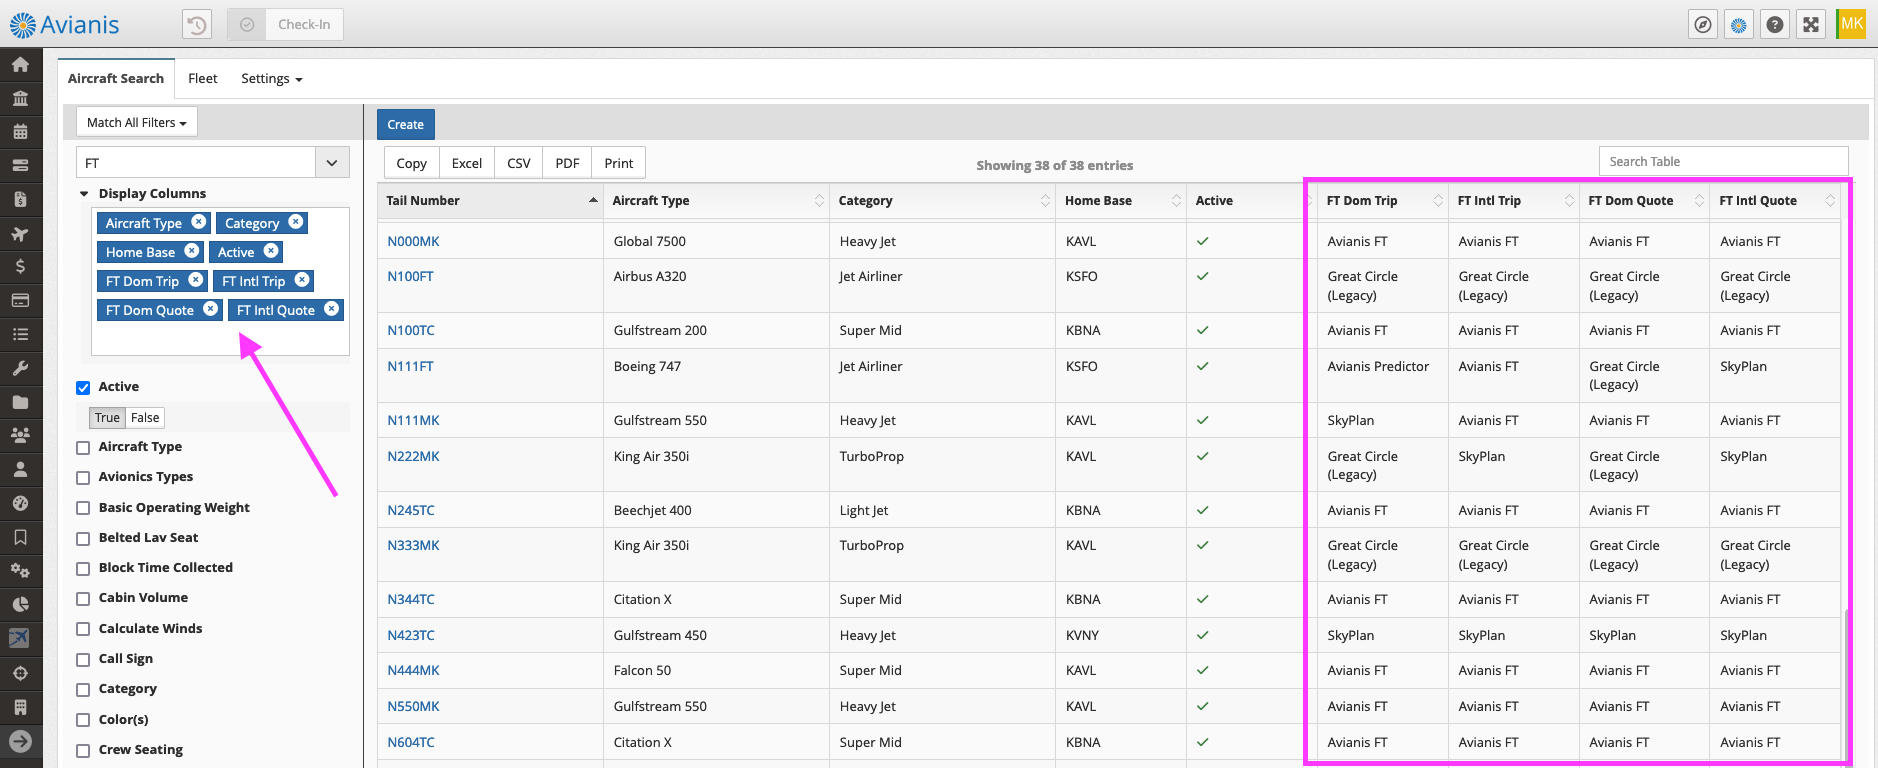The width and height of the screenshot is (1878, 768).
Task: Open the office building sidebar icon
Action: tap(20, 707)
